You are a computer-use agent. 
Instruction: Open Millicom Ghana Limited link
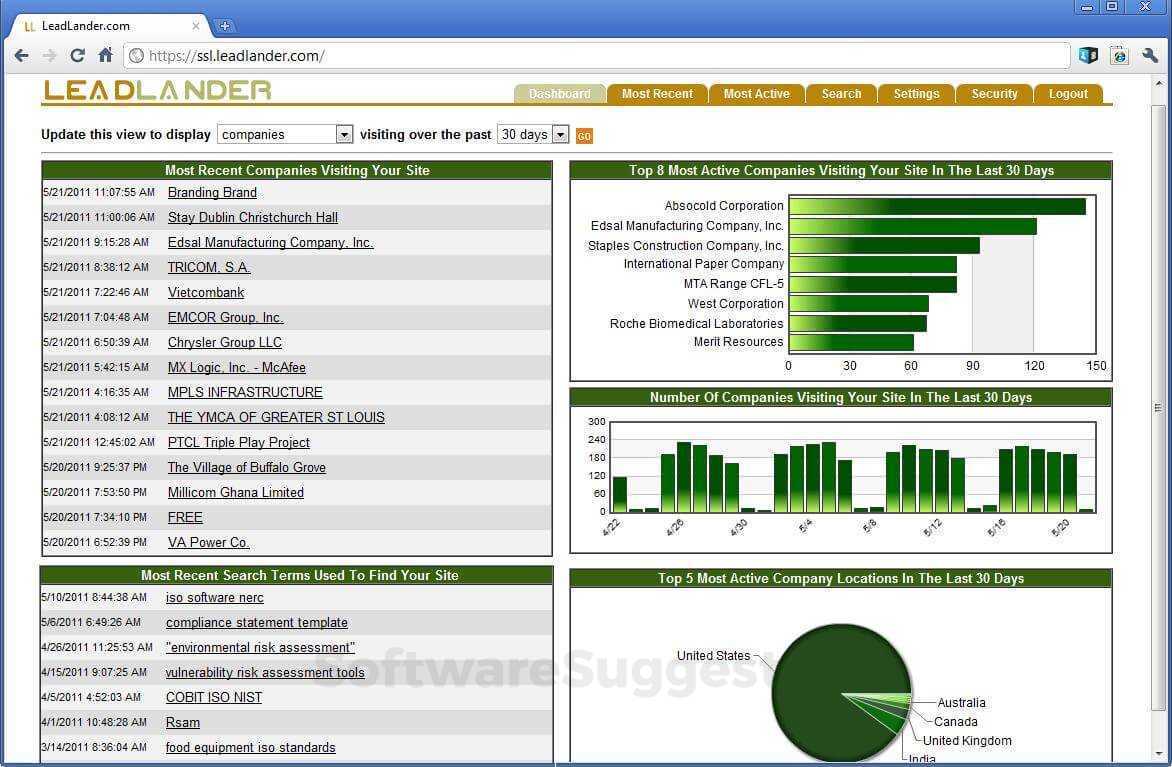(x=235, y=493)
